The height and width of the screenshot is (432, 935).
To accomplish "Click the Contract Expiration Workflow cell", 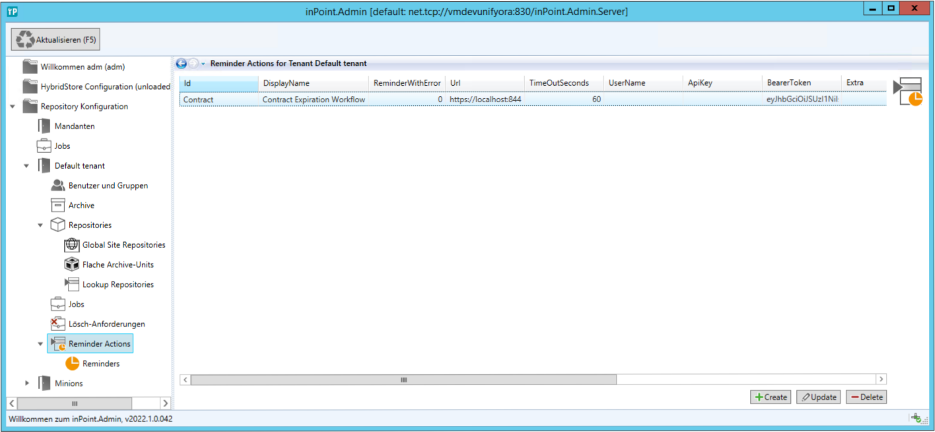I will click(314, 99).
